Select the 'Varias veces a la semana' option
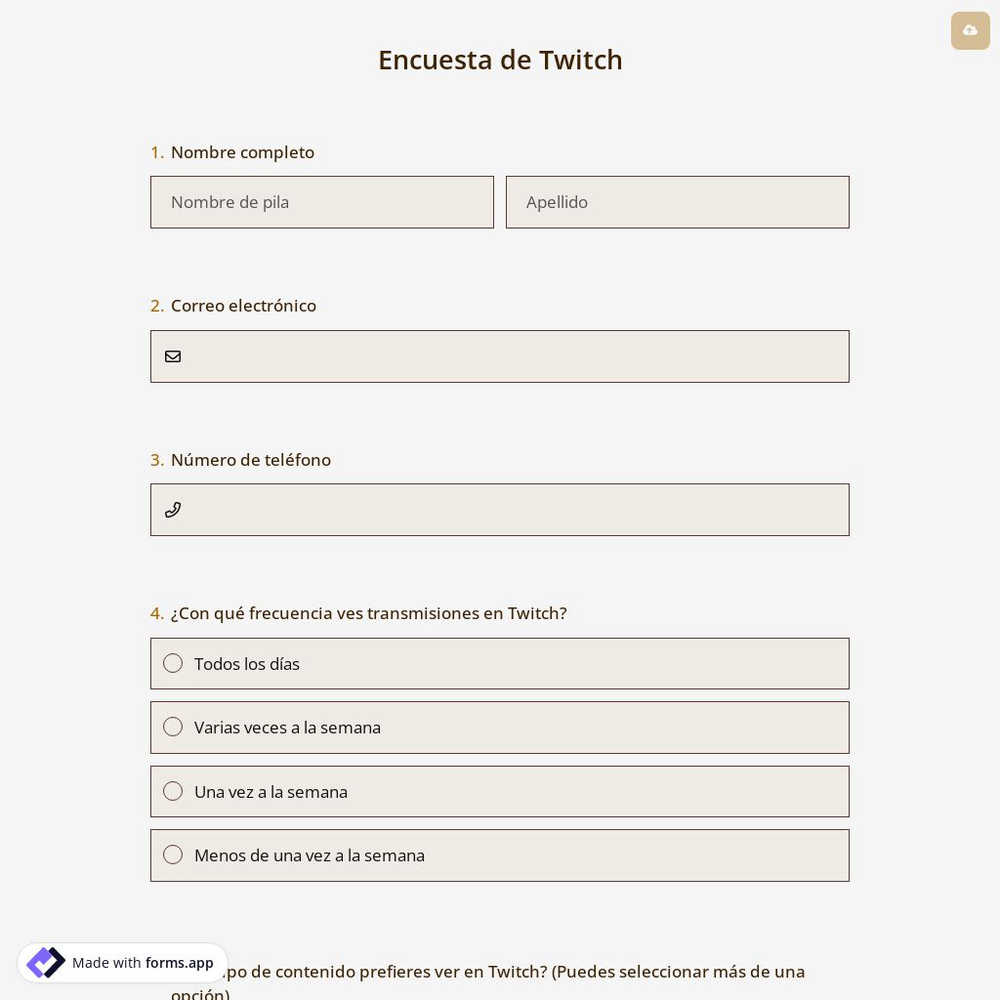The height and width of the screenshot is (1000, 1000). coord(173,727)
